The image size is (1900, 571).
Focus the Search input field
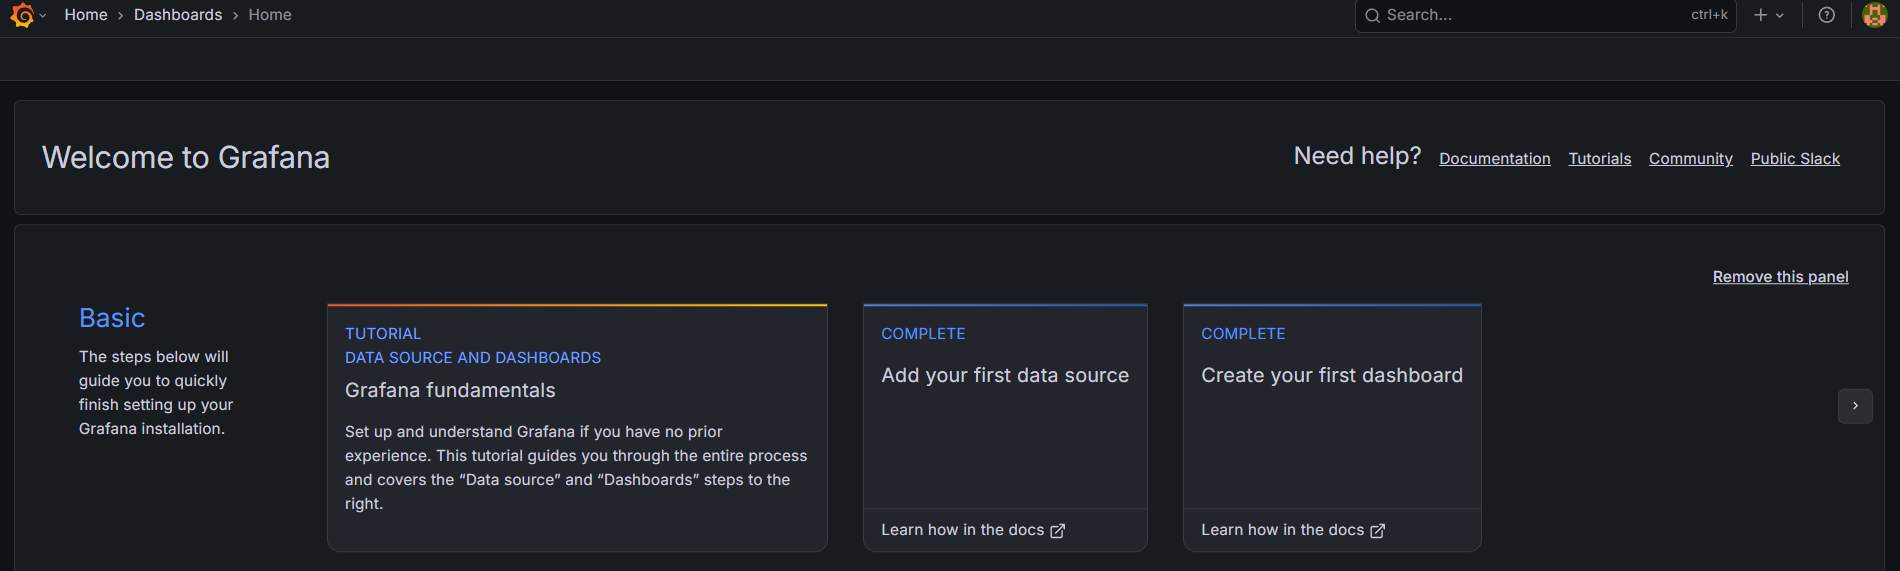pyautogui.click(x=1546, y=15)
